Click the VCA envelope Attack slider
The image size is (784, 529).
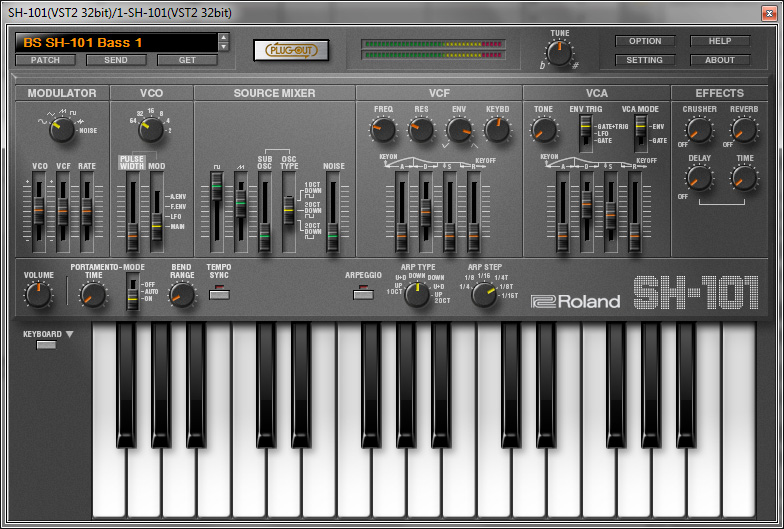[x=562, y=212]
